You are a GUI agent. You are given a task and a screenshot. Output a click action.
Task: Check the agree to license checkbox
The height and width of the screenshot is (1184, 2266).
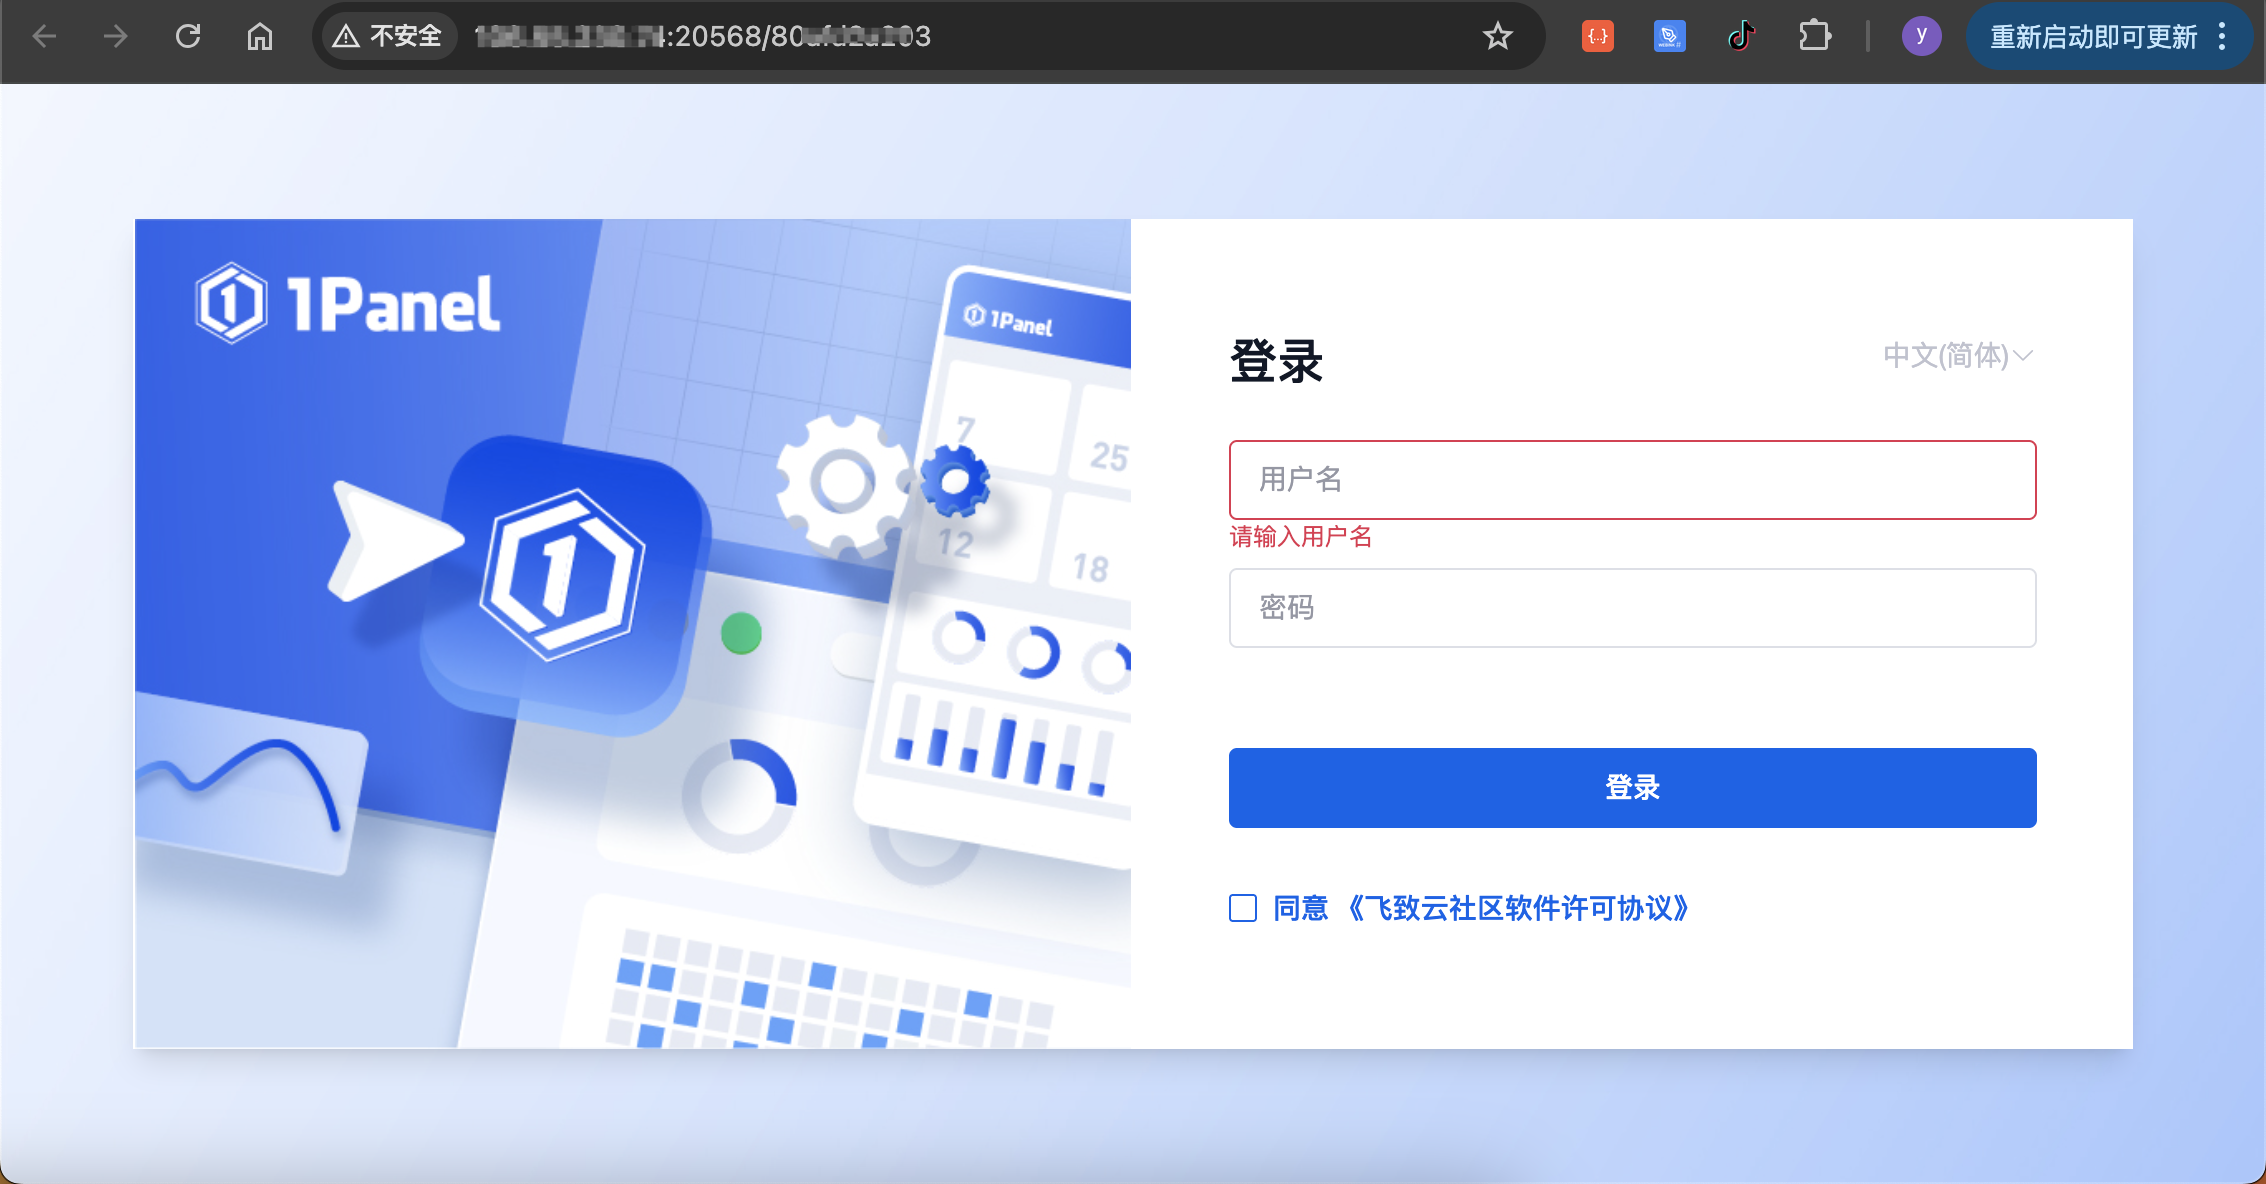(1243, 908)
